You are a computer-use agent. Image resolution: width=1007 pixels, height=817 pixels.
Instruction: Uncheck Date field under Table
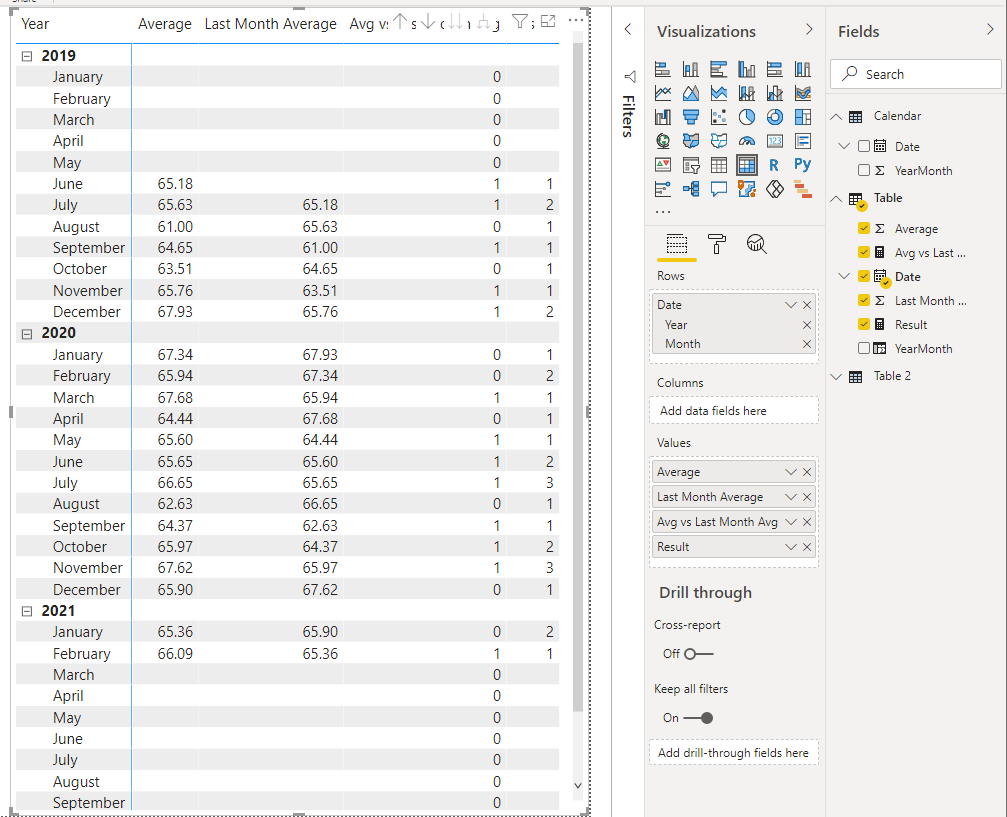pos(864,276)
